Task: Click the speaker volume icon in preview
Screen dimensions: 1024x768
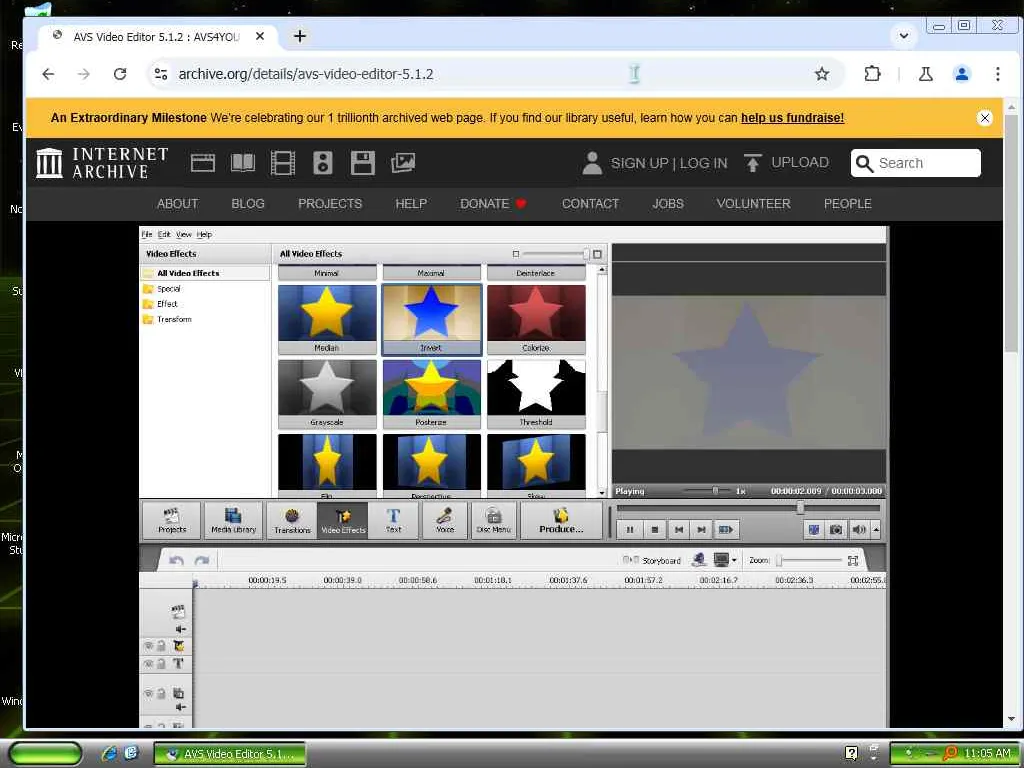Action: coord(859,530)
